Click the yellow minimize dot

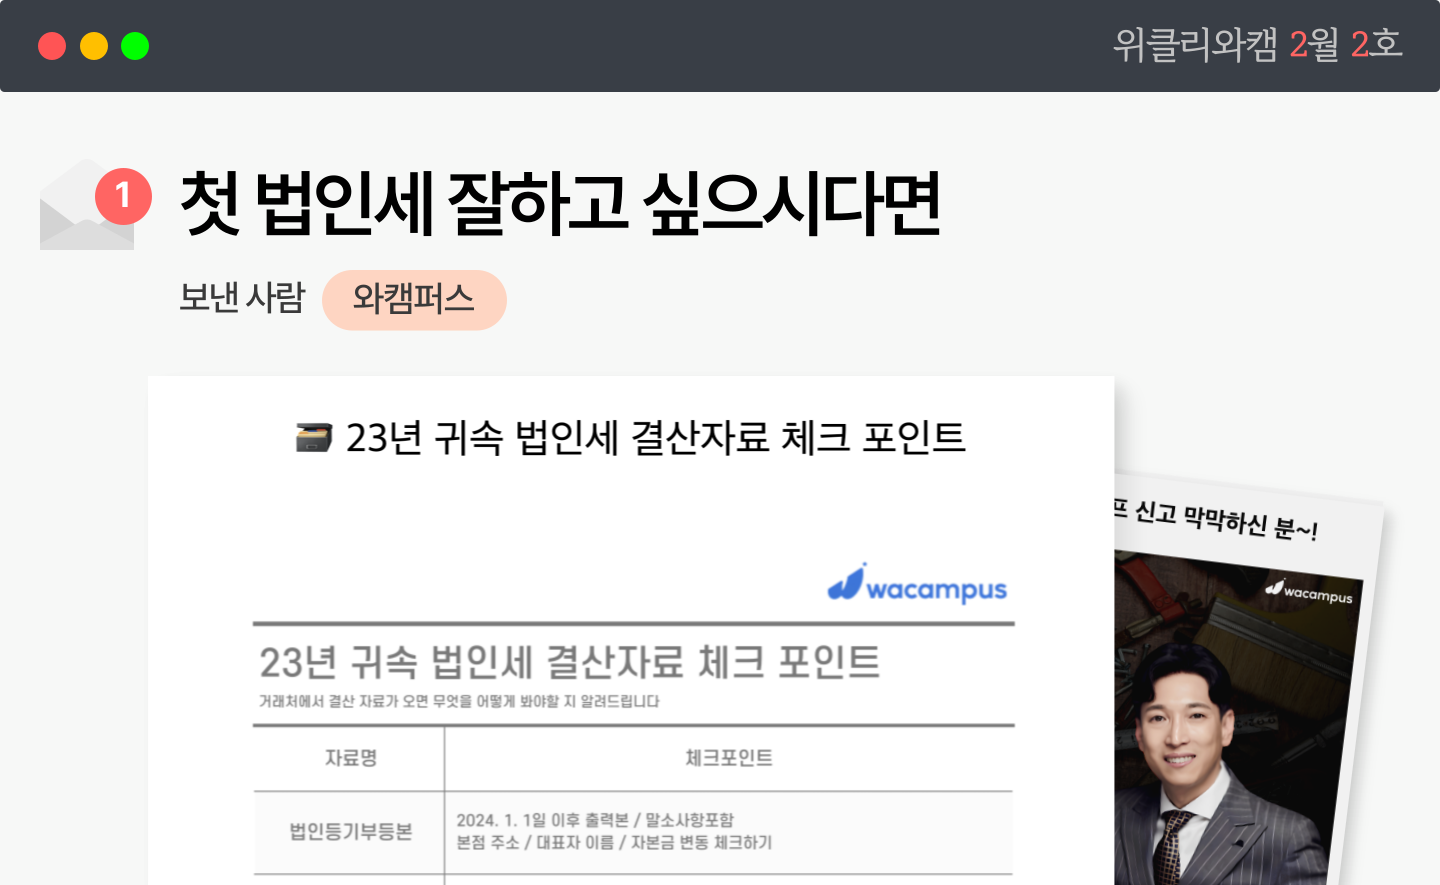point(94,46)
